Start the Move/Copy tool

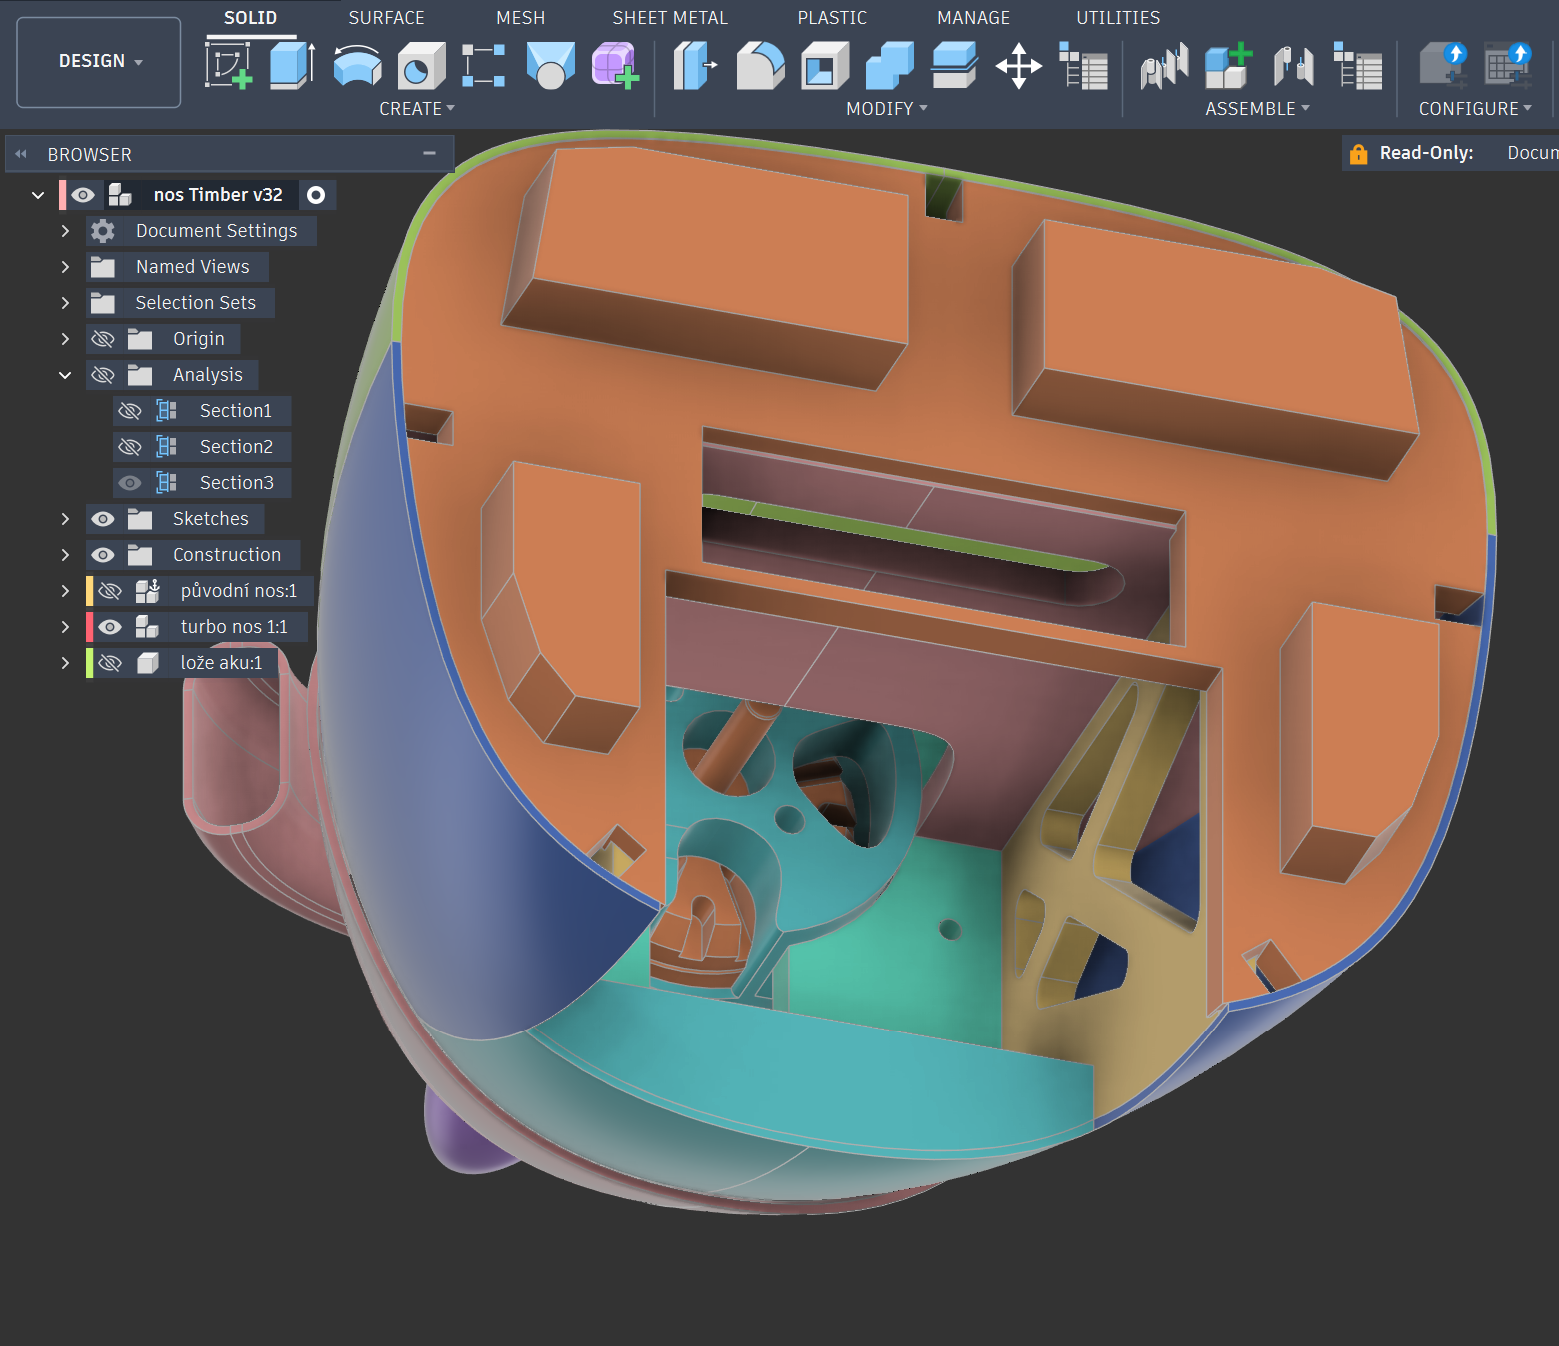tap(1018, 67)
